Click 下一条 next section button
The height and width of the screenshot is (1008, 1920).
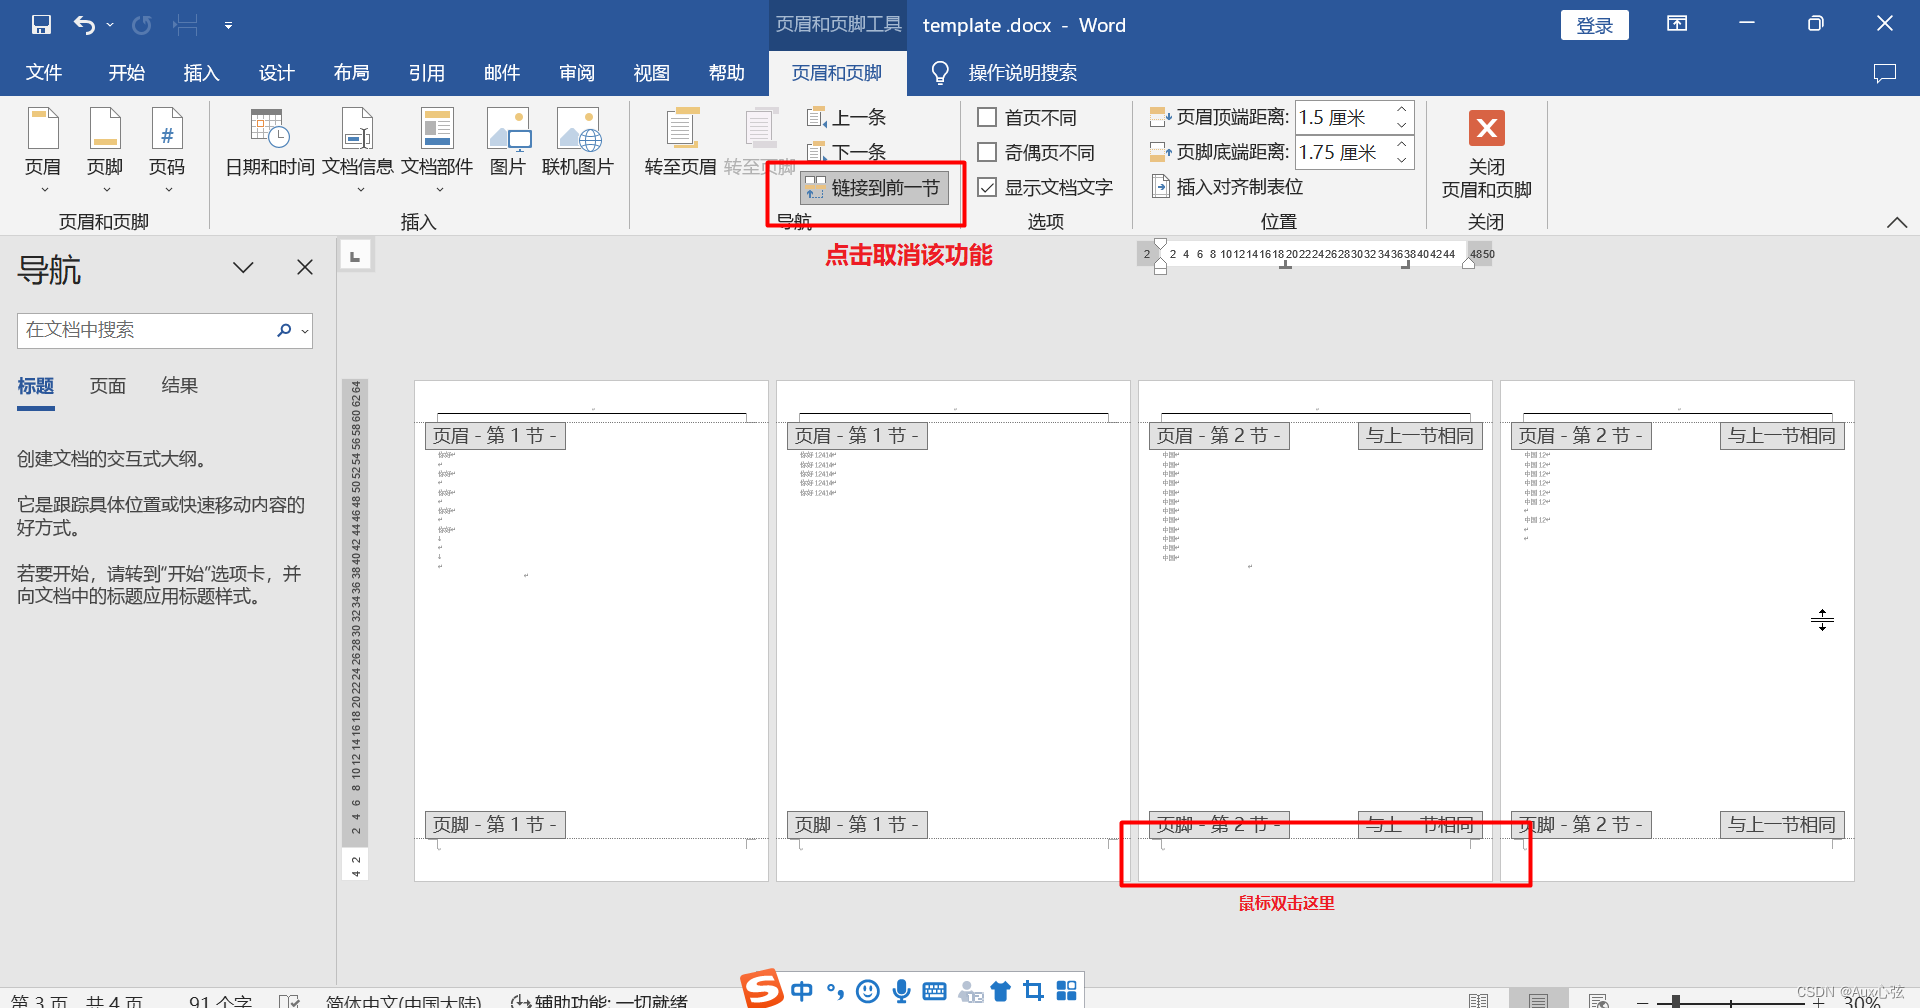[x=847, y=151]
